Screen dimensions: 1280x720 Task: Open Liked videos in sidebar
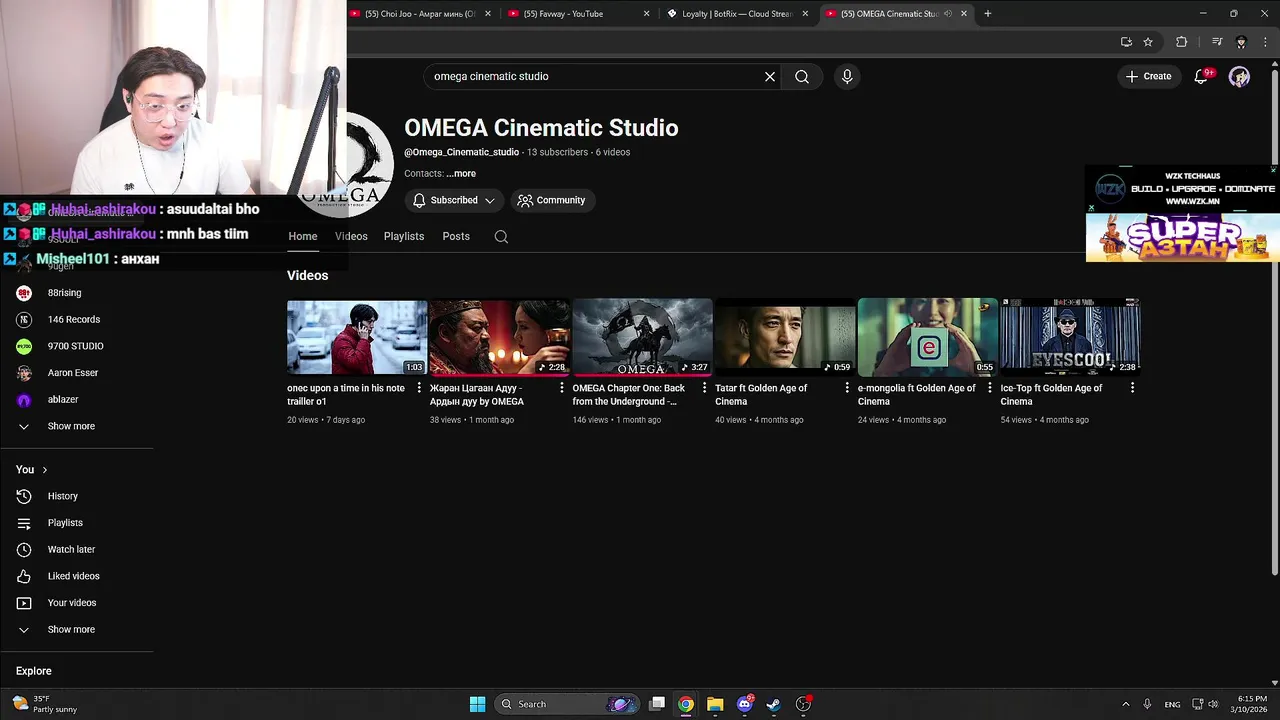pyautogui.click(x=73, y=576)
